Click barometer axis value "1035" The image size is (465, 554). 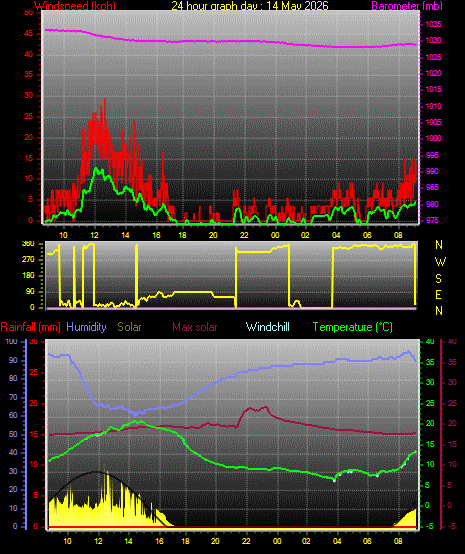(433, 24)
